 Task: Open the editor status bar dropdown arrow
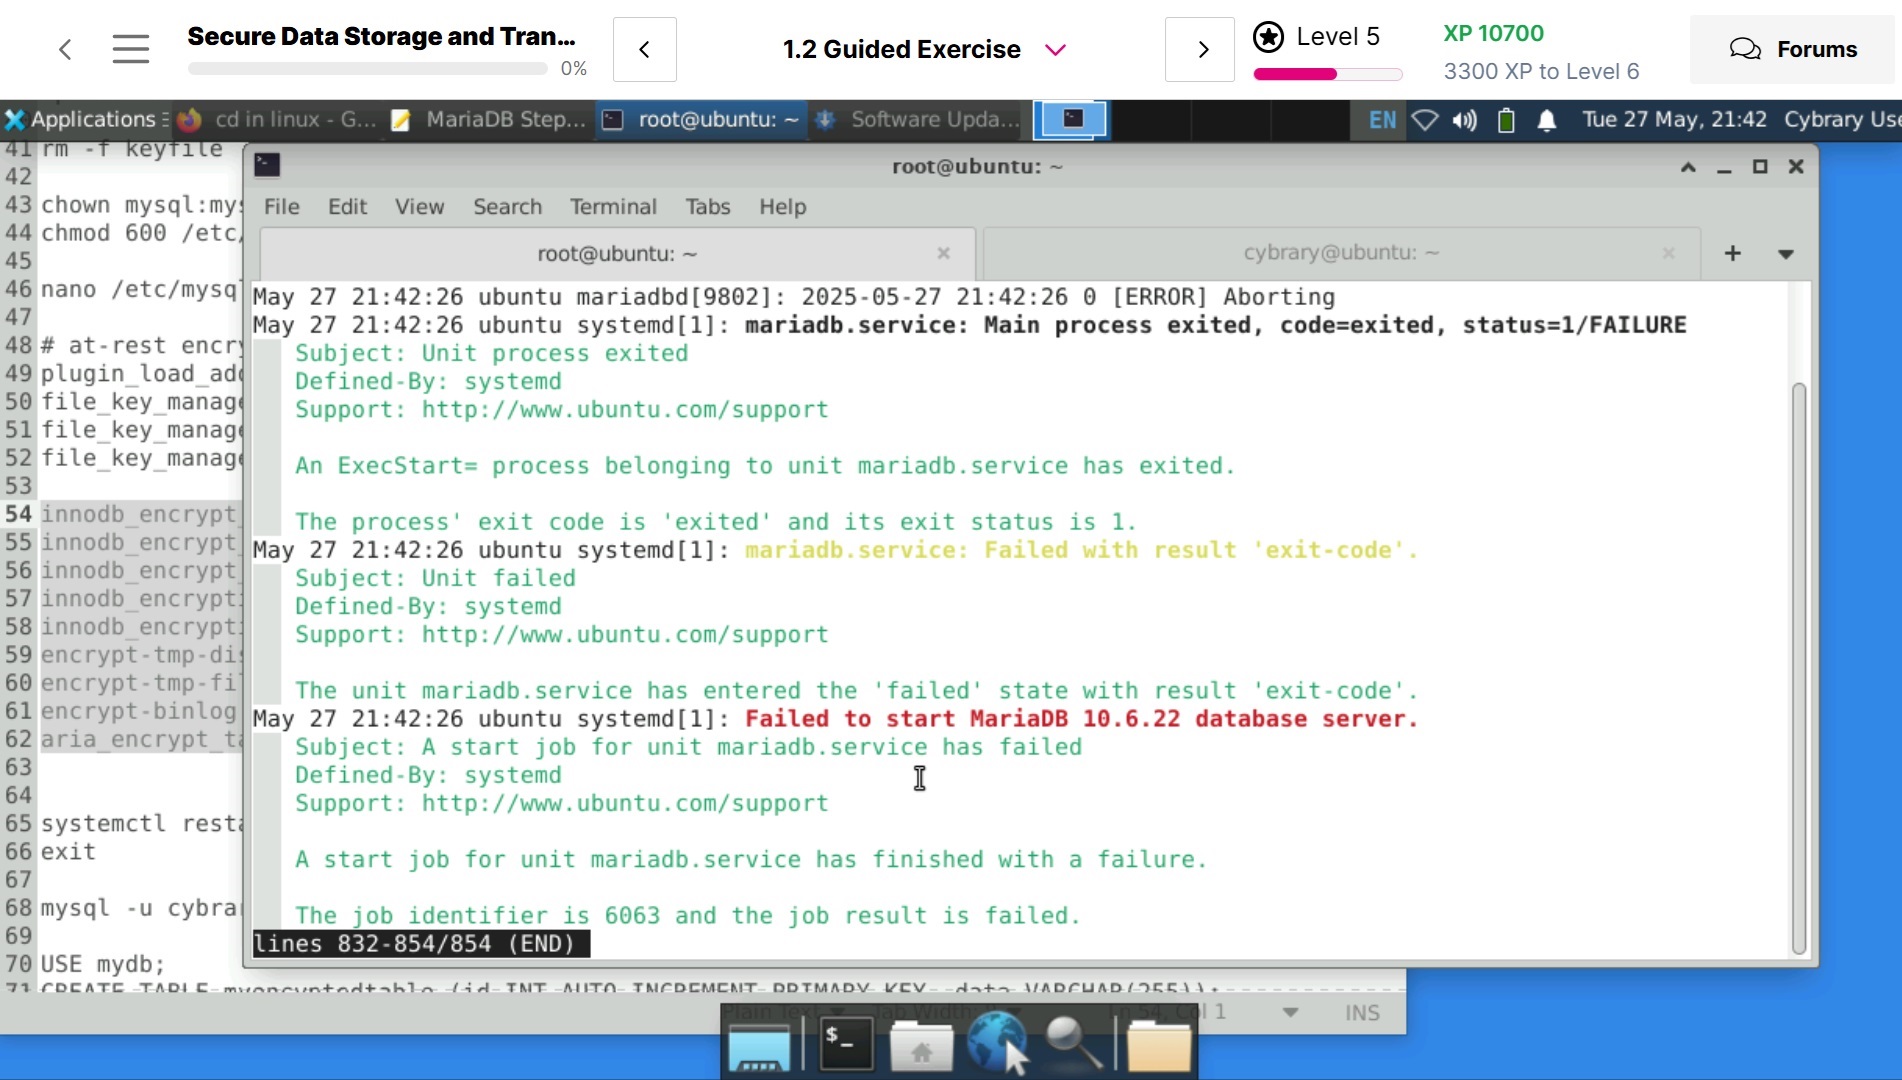tap(1290, 1013)
